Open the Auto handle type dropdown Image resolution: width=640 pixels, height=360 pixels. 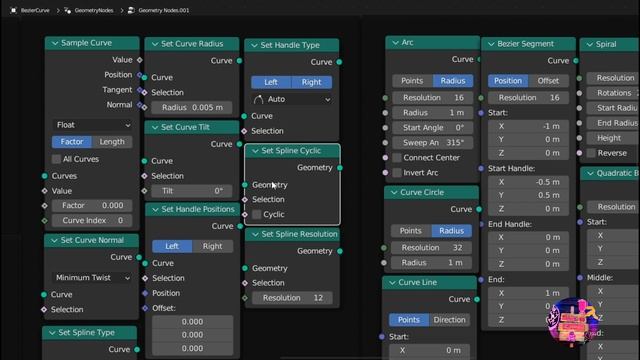291,99
